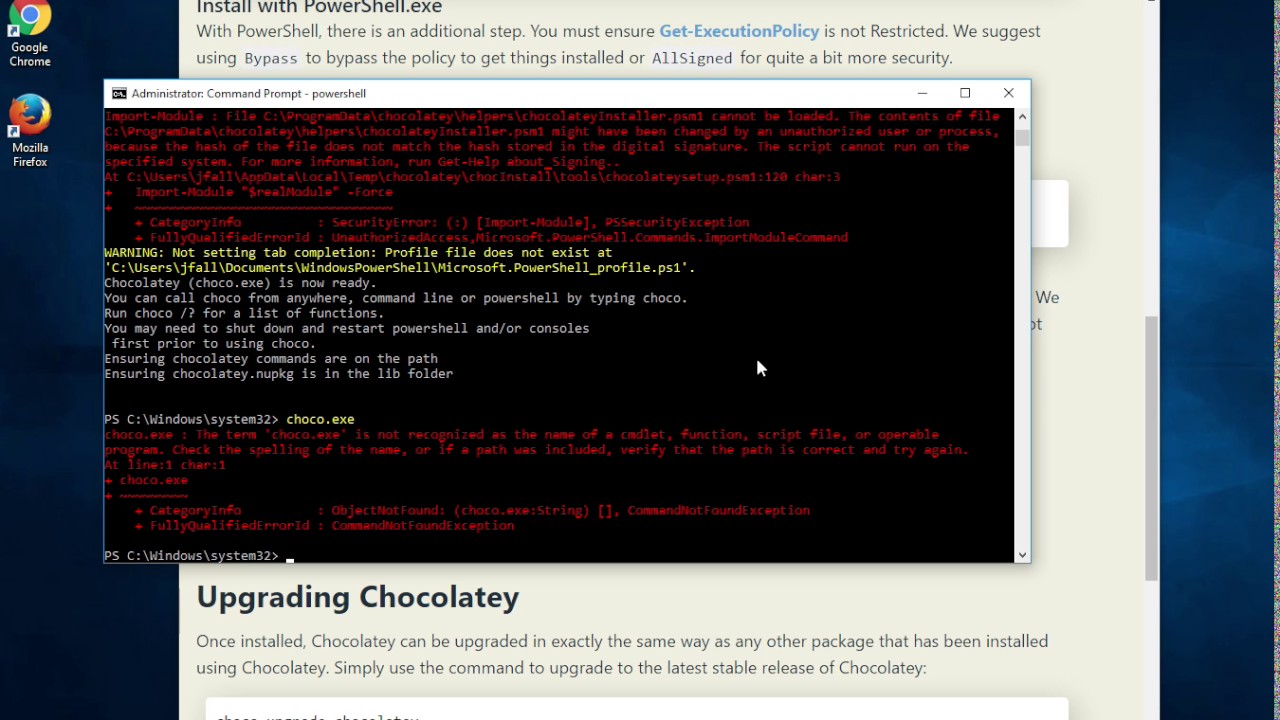Click the 'CommandNotFoundException' error ID line
Viewport: 1280px width, 720px height.
point(324,525)
